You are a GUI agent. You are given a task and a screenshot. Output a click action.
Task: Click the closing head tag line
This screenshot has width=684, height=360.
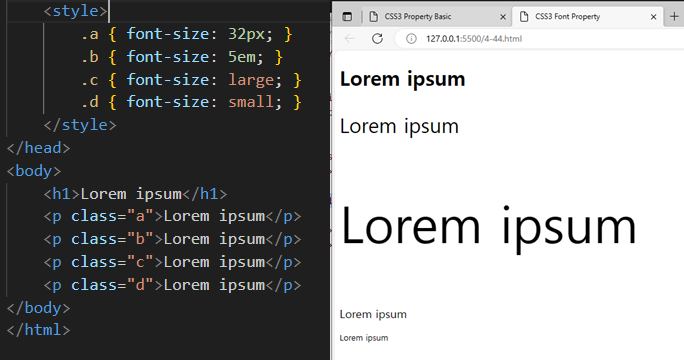[38, 148]
